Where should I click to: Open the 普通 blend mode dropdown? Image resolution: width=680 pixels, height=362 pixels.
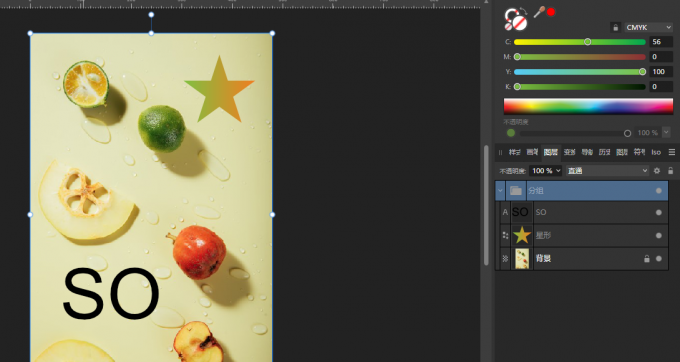tap(607, 171)
